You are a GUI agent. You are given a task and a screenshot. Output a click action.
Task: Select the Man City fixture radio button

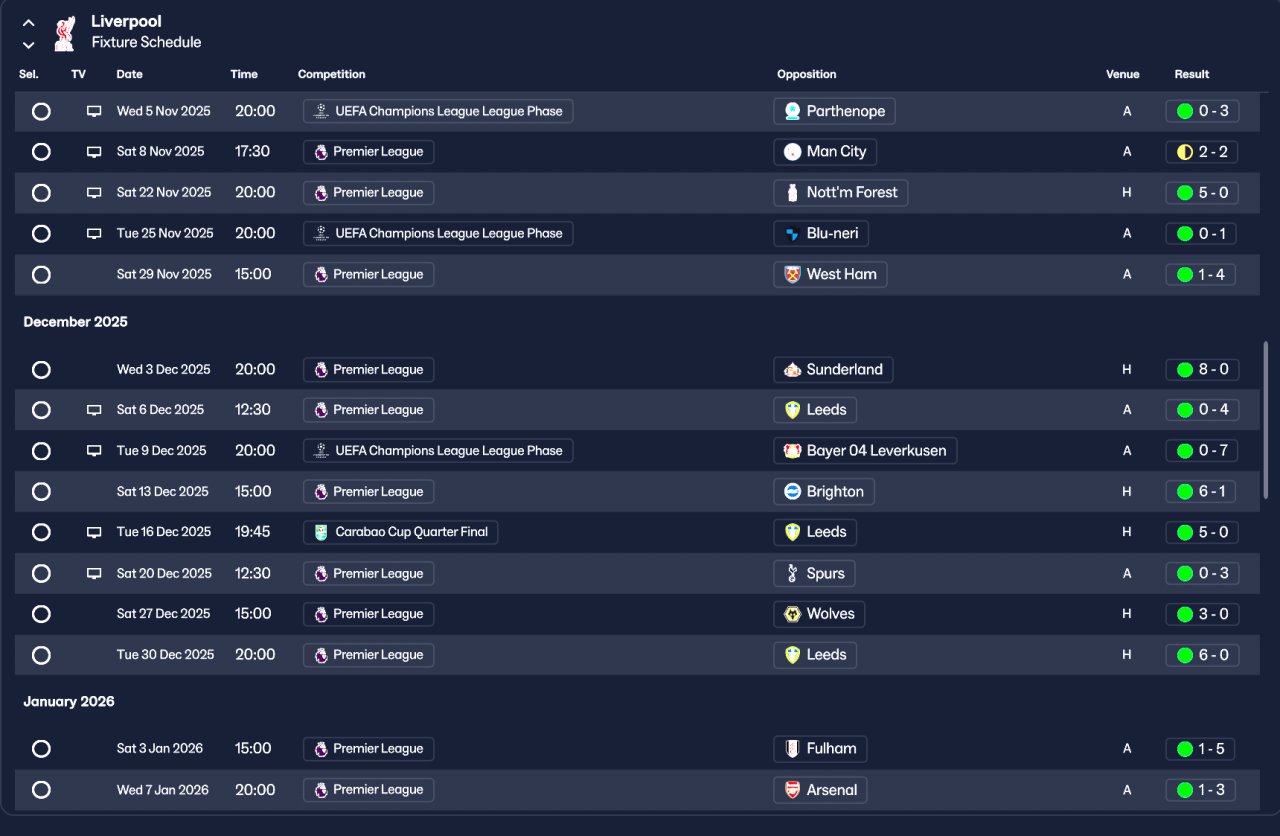coord(41,152)
